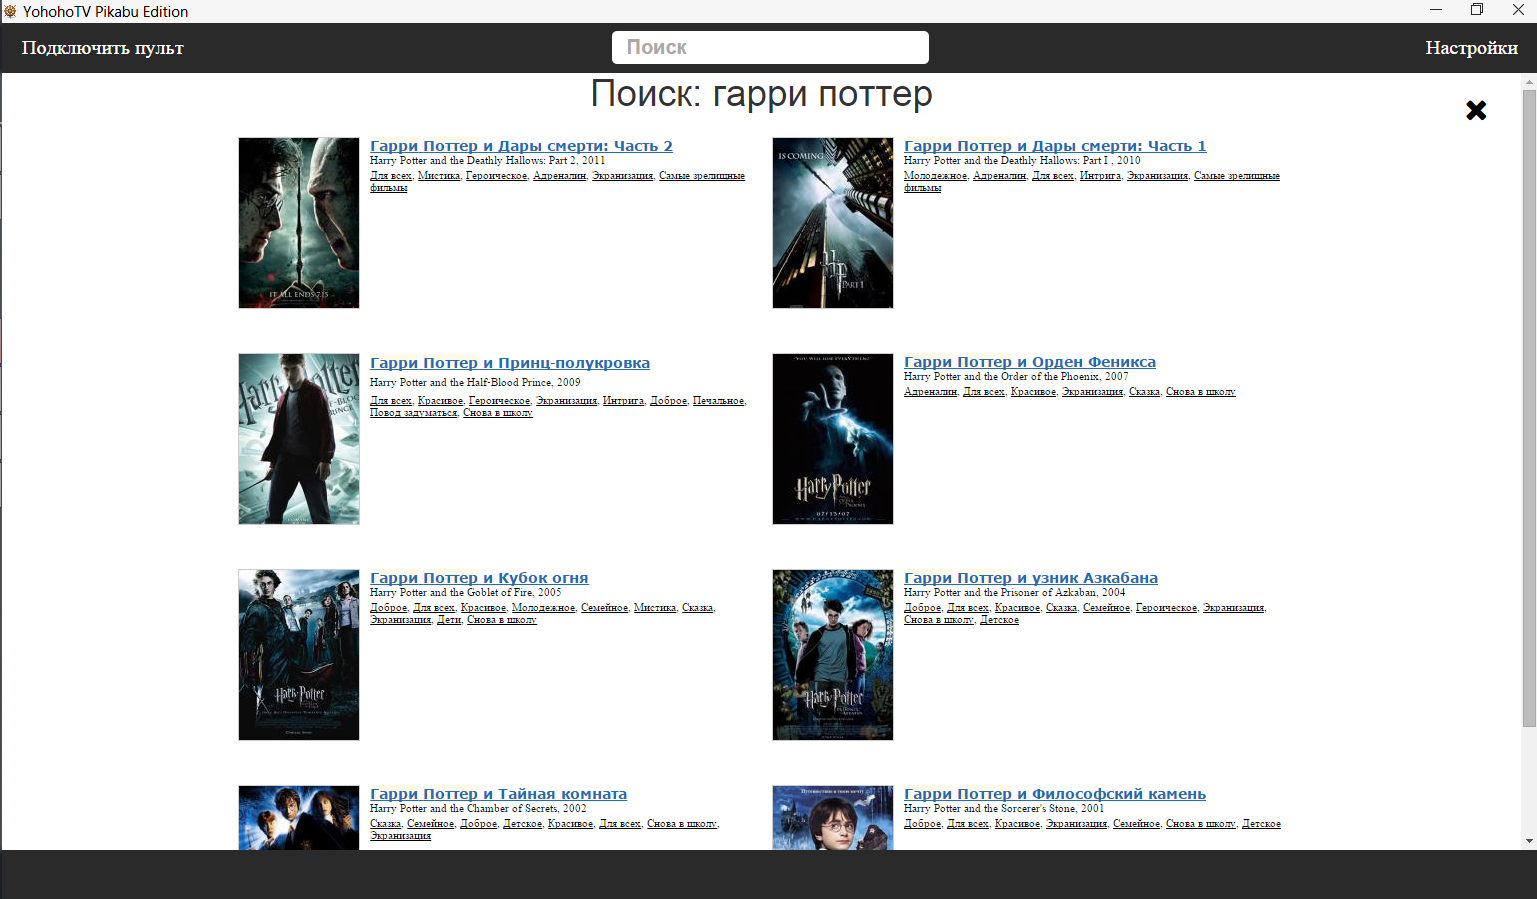Open Красивое tag under Философский камень
Image resolution: width=1537 pixels, height=899 pixels.
pyautogui.click(x=1017, y=824)
